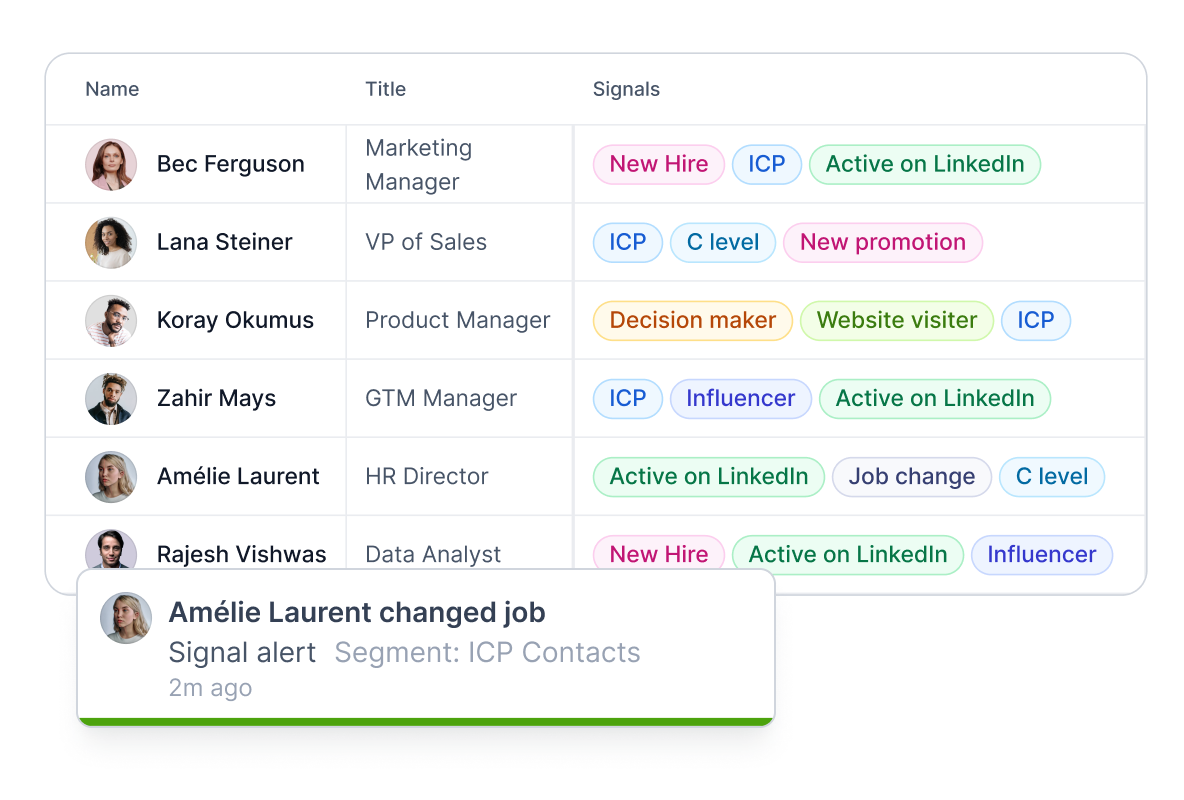Click the Name column header
This screenshot has height=800, width=1184.
(x=112, y=89)
